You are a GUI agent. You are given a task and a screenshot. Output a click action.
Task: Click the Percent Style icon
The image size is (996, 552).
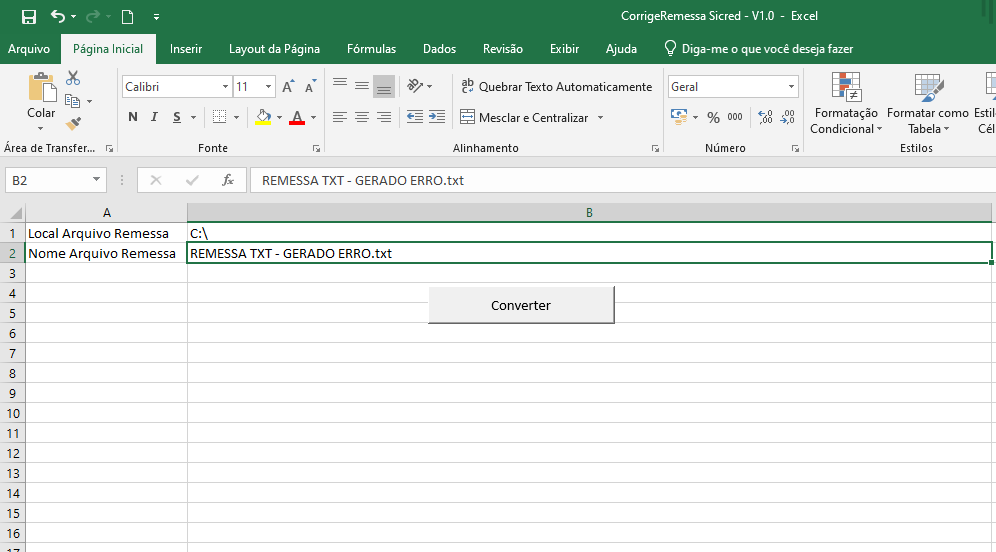(x=713, y=118)
